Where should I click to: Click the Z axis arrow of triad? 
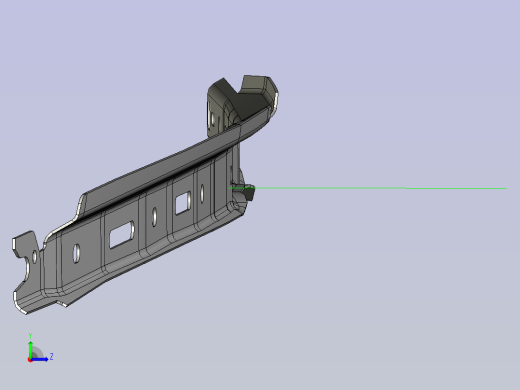40,359
